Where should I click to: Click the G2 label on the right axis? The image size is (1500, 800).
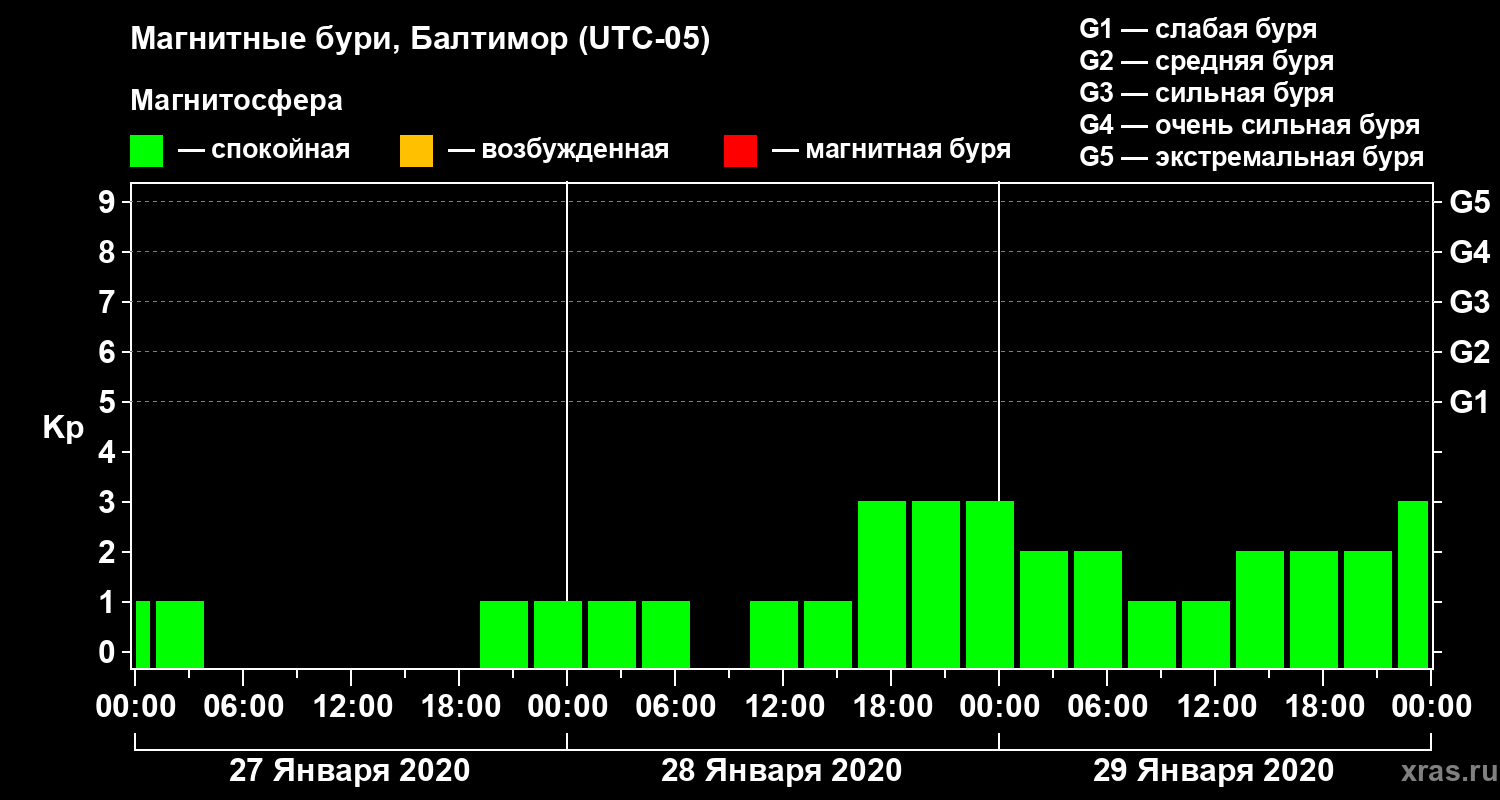[1469, 352]
